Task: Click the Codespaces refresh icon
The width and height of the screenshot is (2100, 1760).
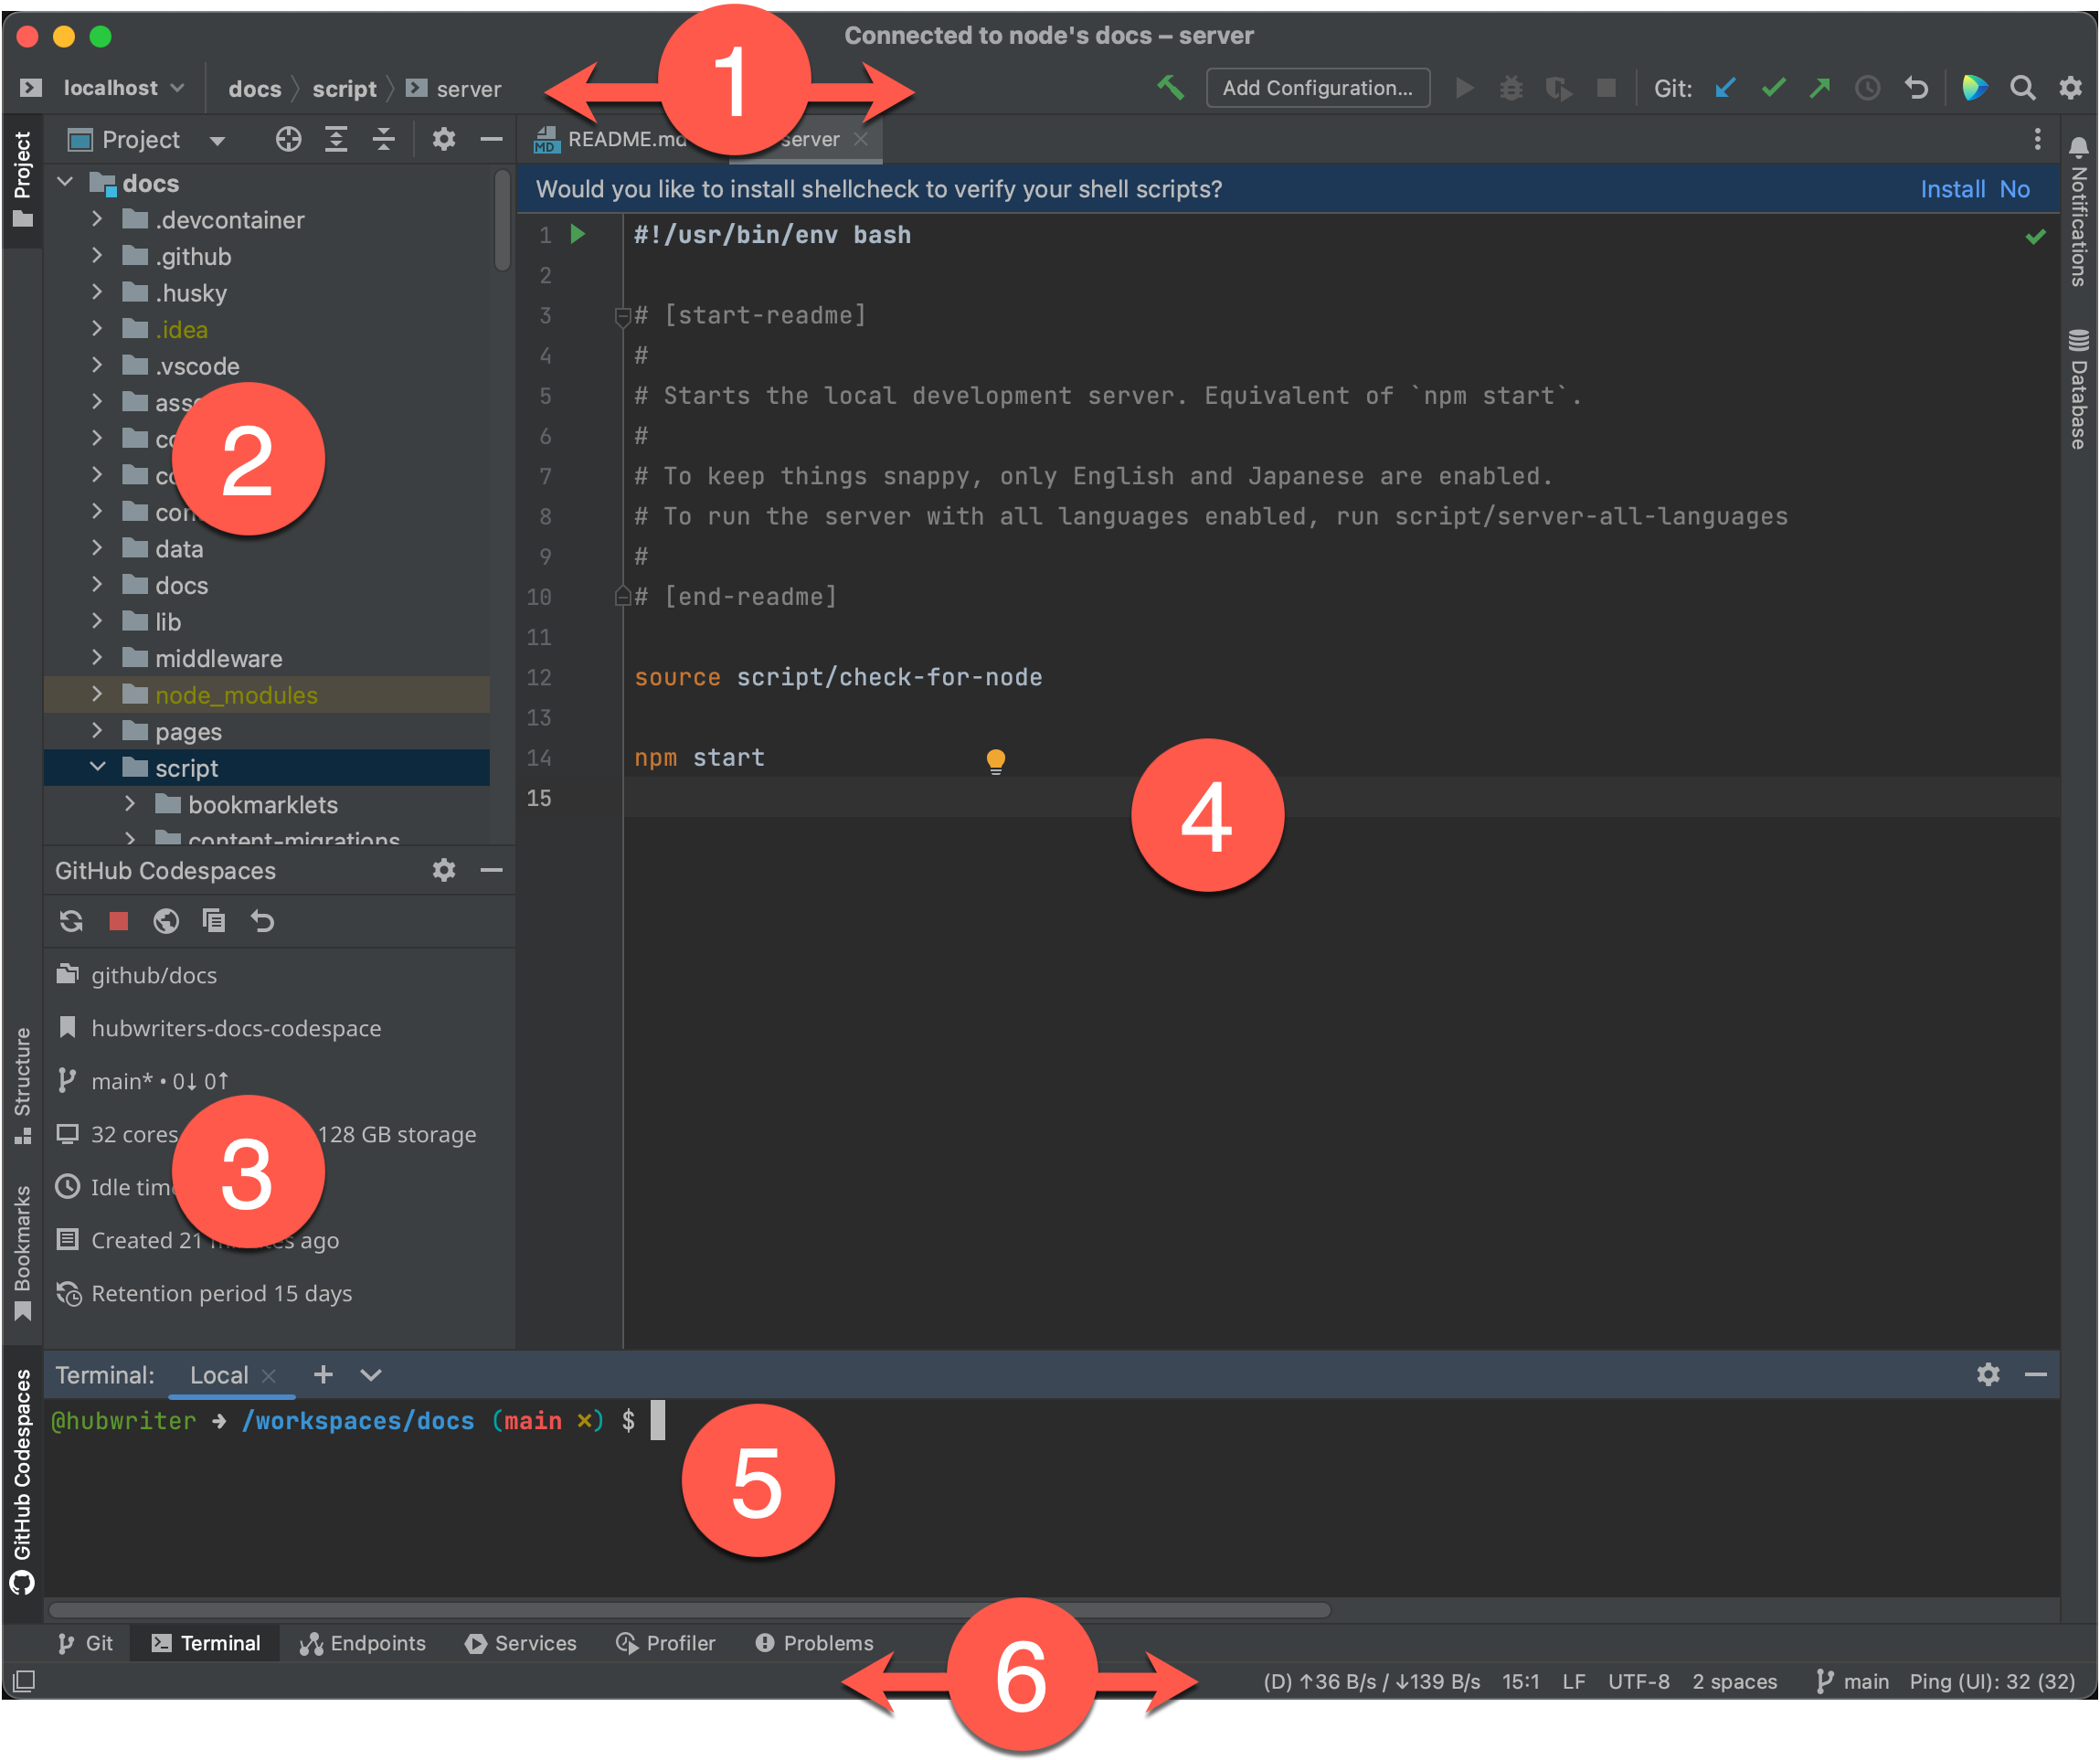Action: (x=71, y=921)
